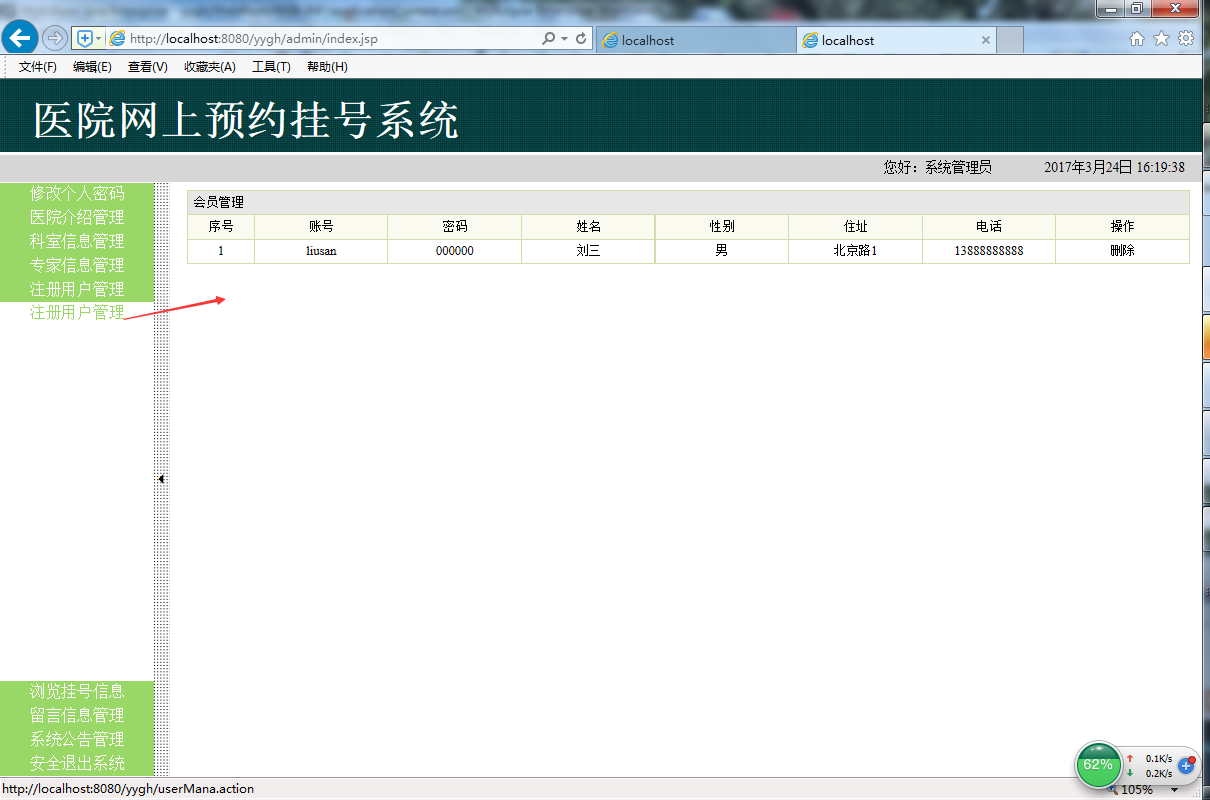Click the green 62% memory ball widget
The image size is (1210, 800).
1098,765
